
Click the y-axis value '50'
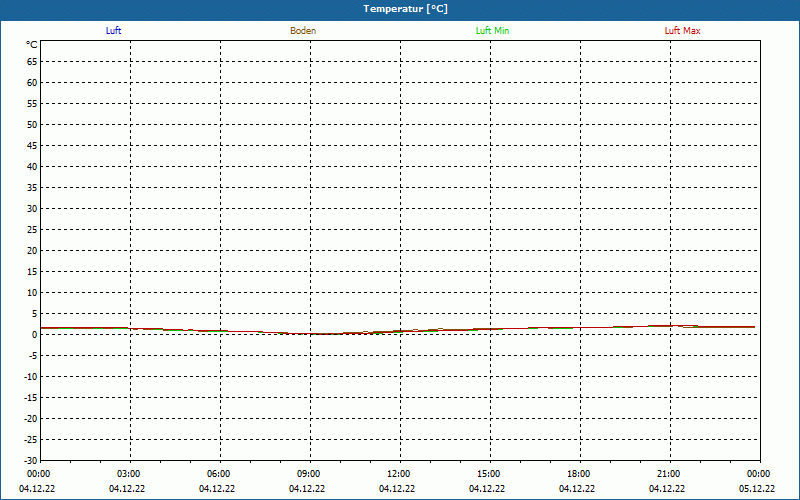32,124
